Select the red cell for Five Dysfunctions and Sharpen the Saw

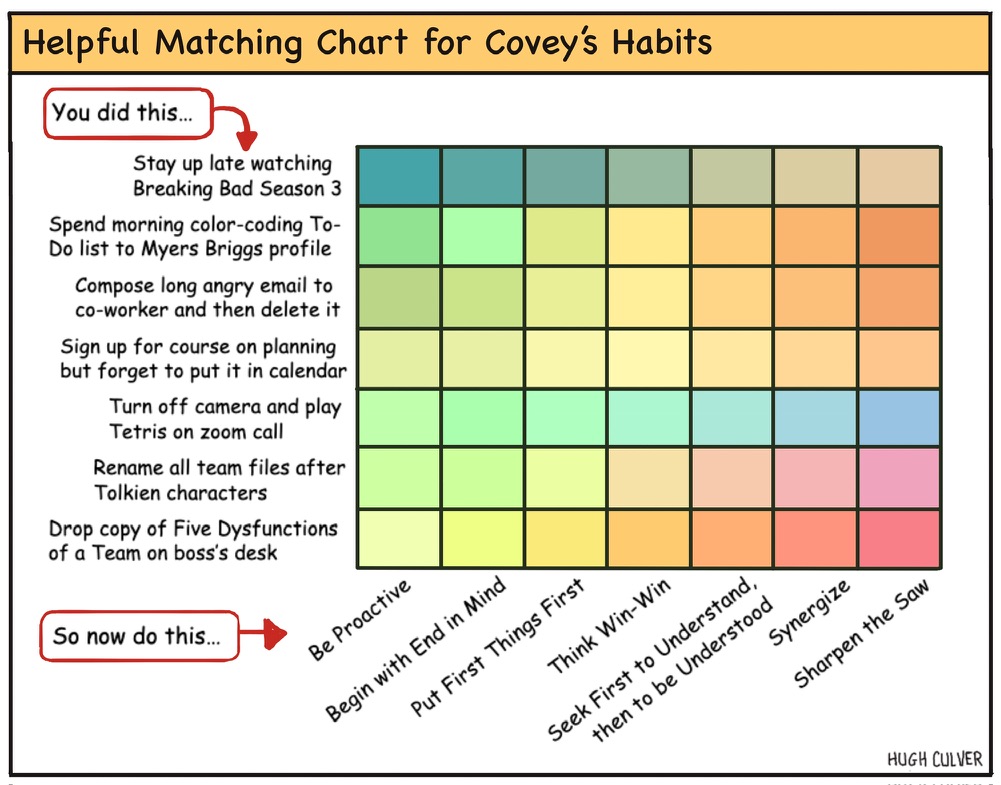899,539
